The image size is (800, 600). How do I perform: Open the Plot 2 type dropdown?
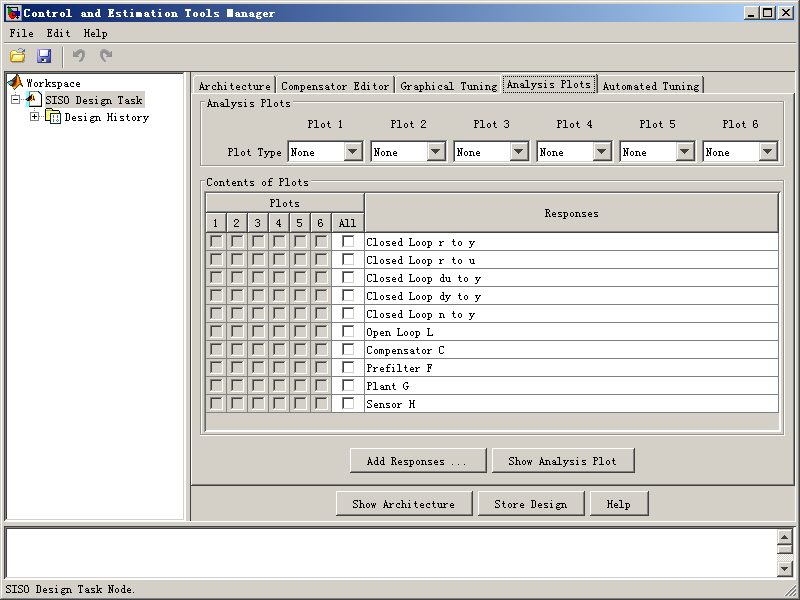[x=436, y=152]
